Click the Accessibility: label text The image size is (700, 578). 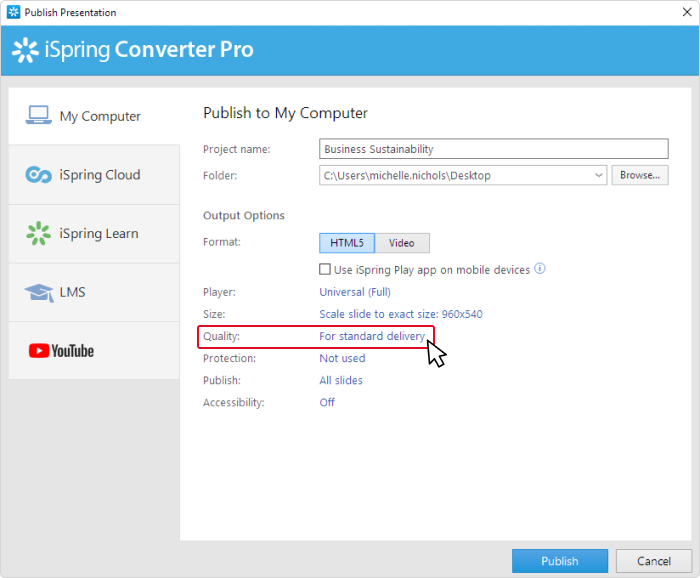point(233,403)
